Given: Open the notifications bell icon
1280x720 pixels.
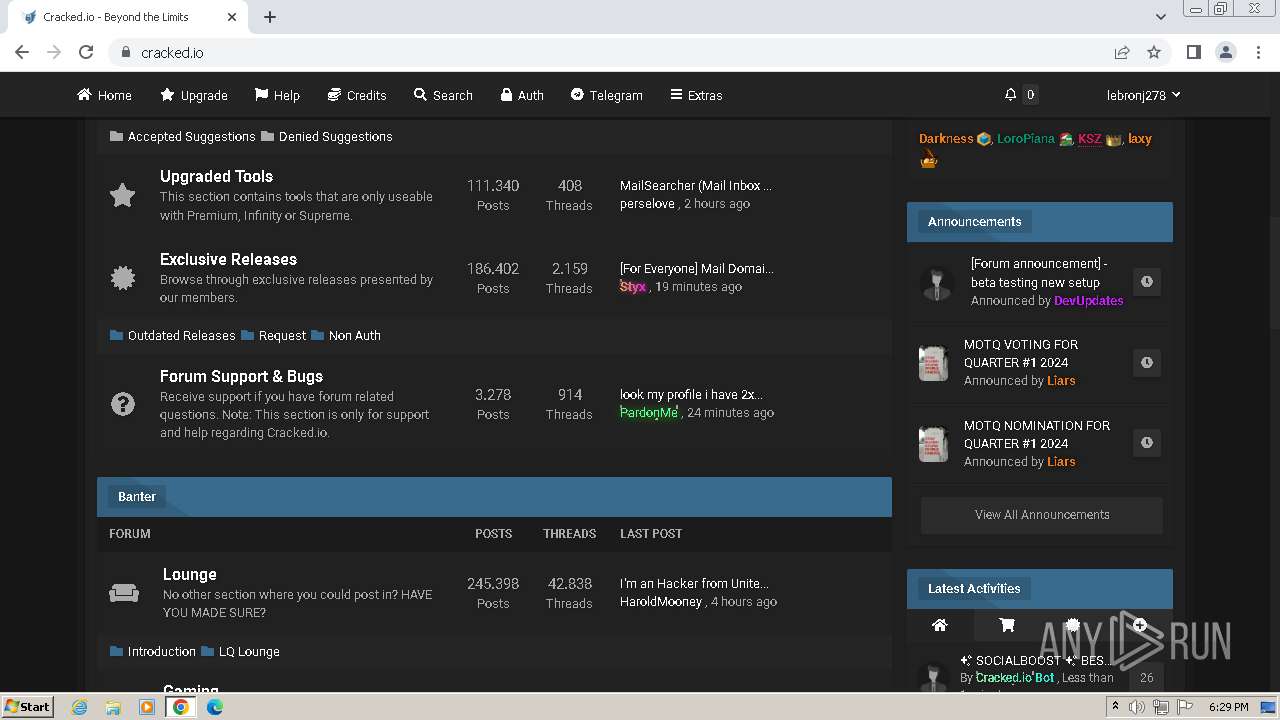Looking at the screenshot, I should (1010, 95).
